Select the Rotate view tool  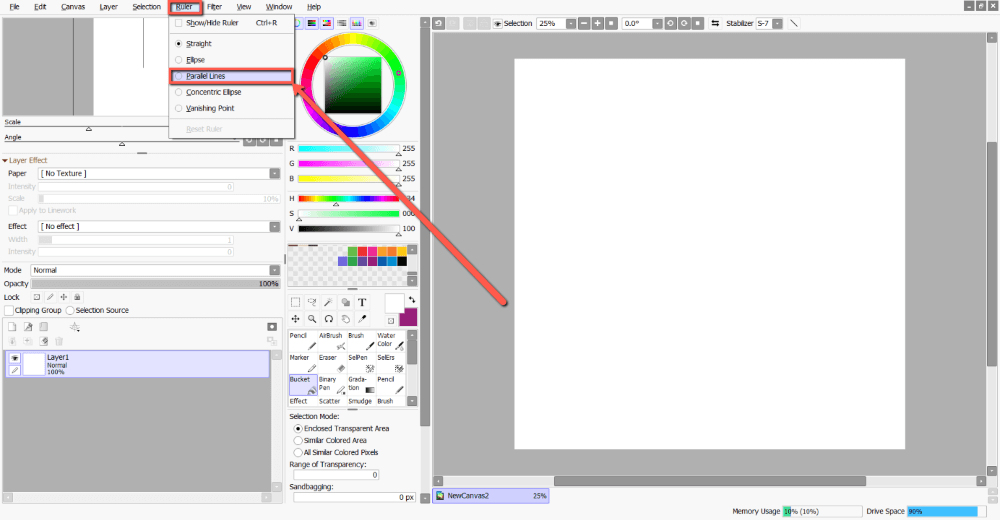point(328,318)
